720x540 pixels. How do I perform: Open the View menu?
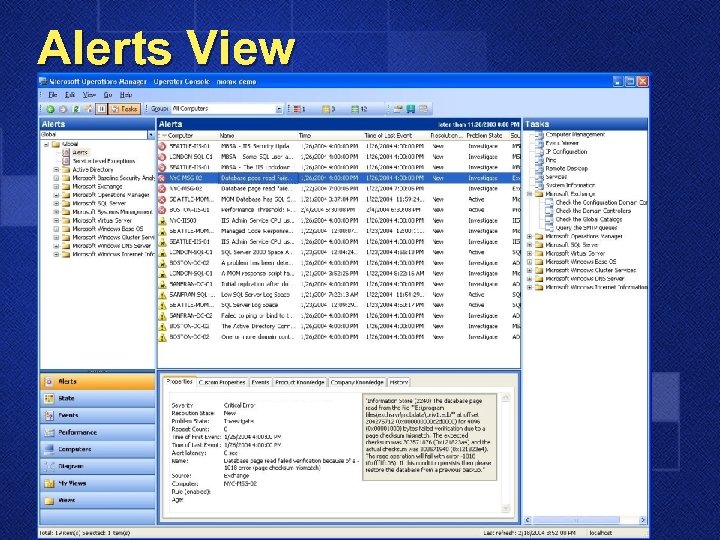(89, 95)
